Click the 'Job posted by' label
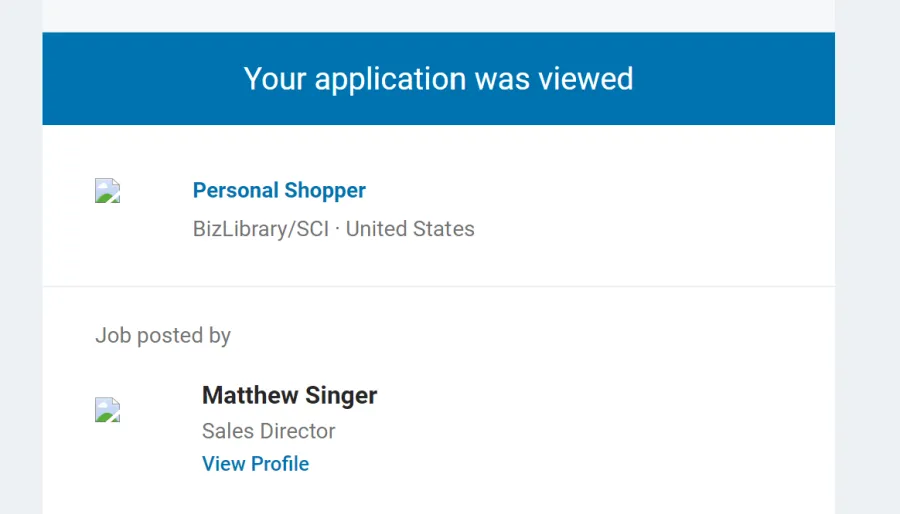This screenshot has height=514, width=900. click(163, 336)
